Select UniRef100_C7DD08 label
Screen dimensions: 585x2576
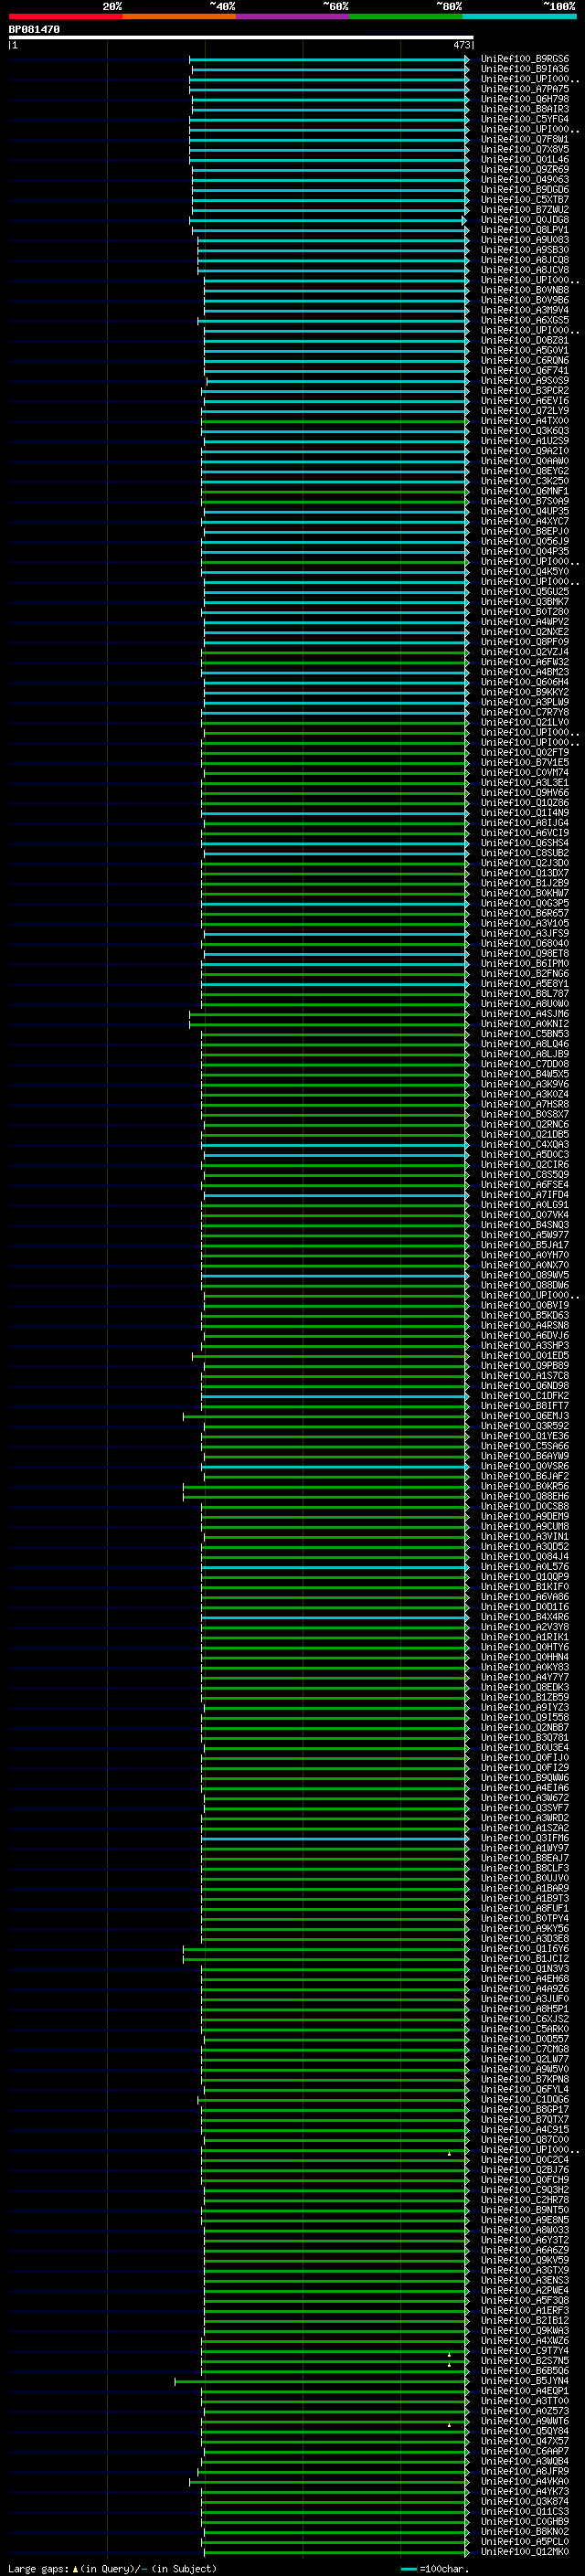tap(524, 1064)
